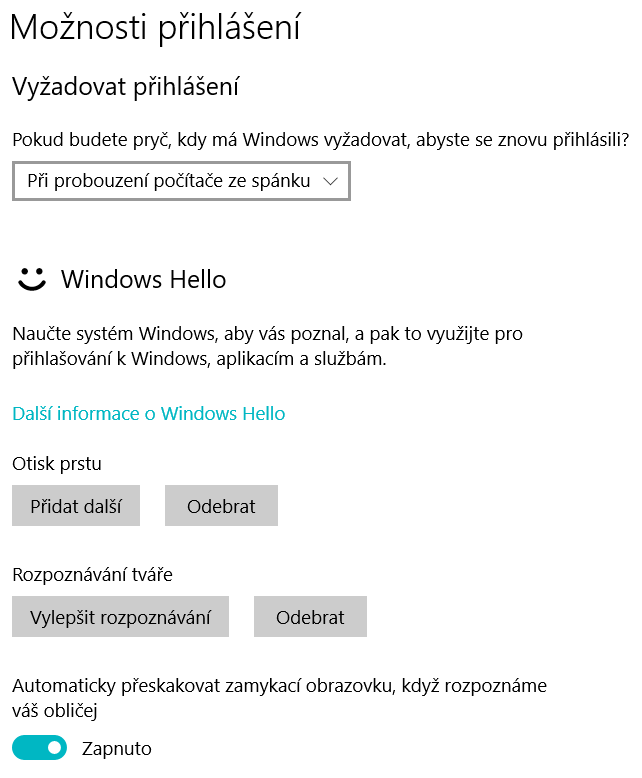Click the Windows Hello smiley face icon
The width and height of the screenshot is (642, 778).
pyautogui.click(x=32, y=279)
